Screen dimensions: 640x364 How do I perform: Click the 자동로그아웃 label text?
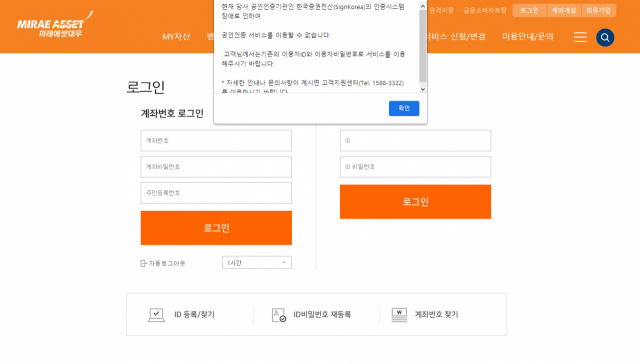pos(167,263)
